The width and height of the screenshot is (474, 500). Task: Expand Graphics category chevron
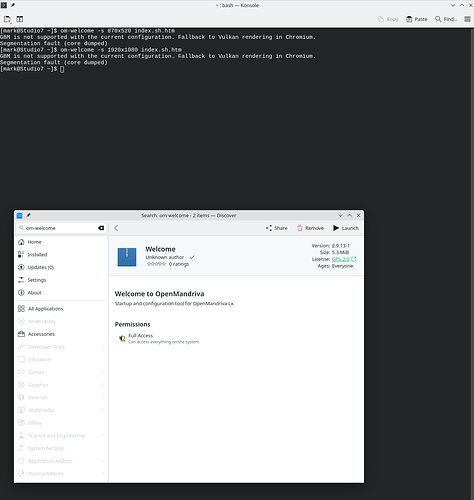(x=102, y=385)
